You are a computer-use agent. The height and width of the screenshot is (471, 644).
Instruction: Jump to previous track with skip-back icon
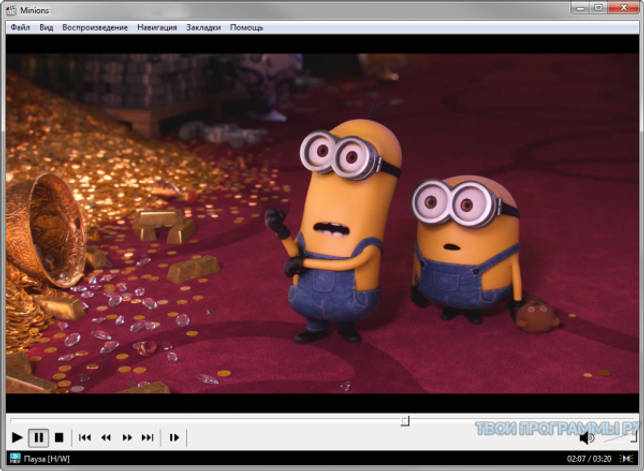pos(85,437)
